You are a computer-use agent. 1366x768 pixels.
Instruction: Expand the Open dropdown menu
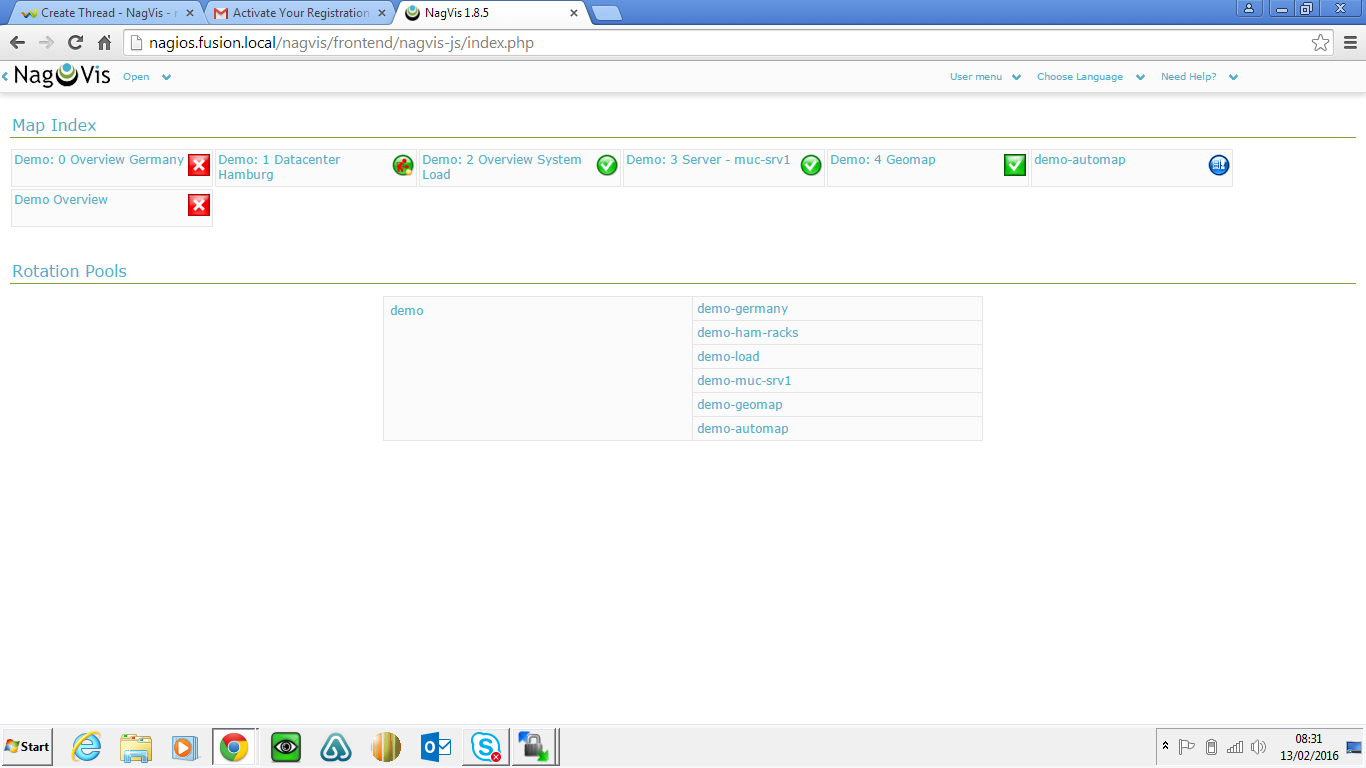(x=146, y=77)
